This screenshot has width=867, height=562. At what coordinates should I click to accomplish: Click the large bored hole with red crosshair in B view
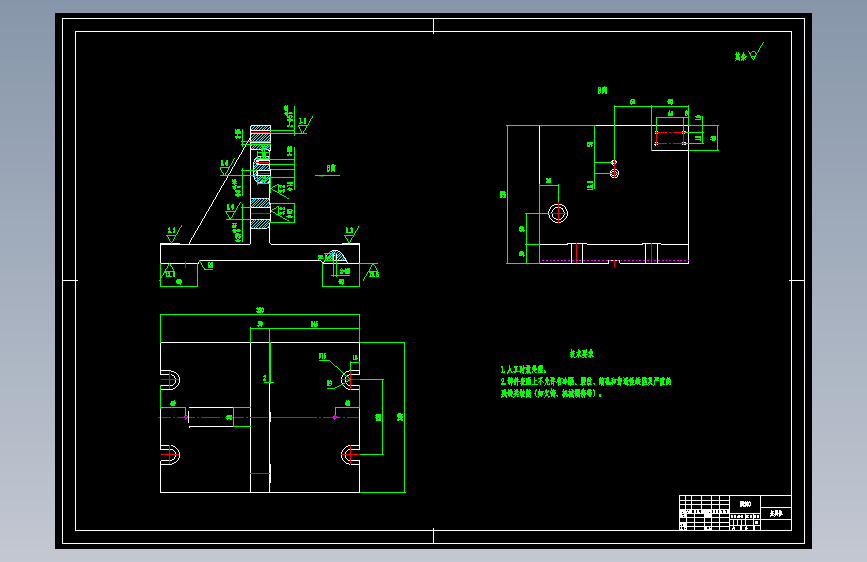(x=558, y=213)
